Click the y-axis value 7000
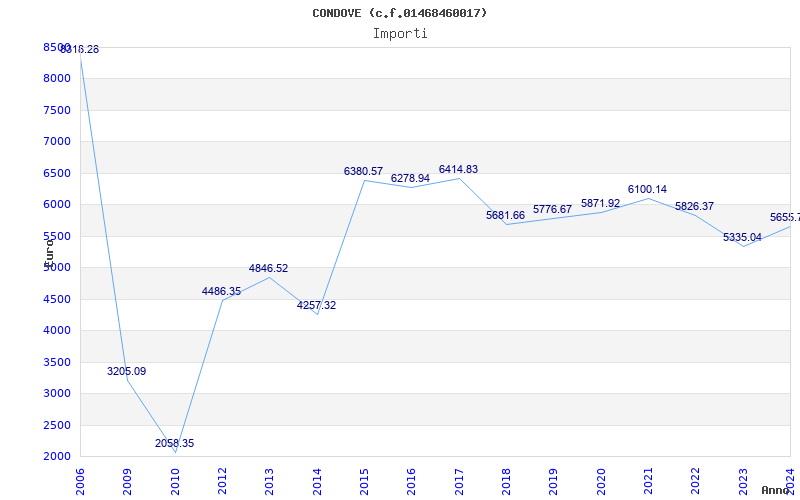This screenshot has width=800, height=500. click(57, 141)
